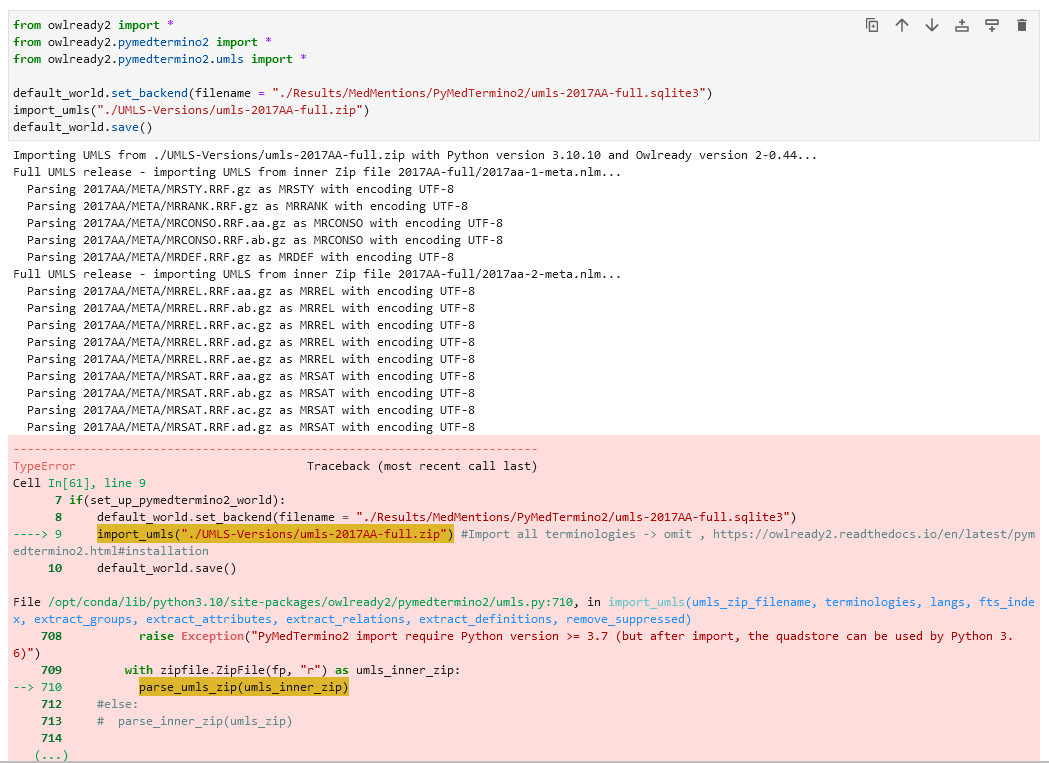The height and width of the screenshot is (763, 1049).
Task: Open the owlready2.readthedocs.io URL in traceback
Action: pyautogui.click(x=860, y=534)
